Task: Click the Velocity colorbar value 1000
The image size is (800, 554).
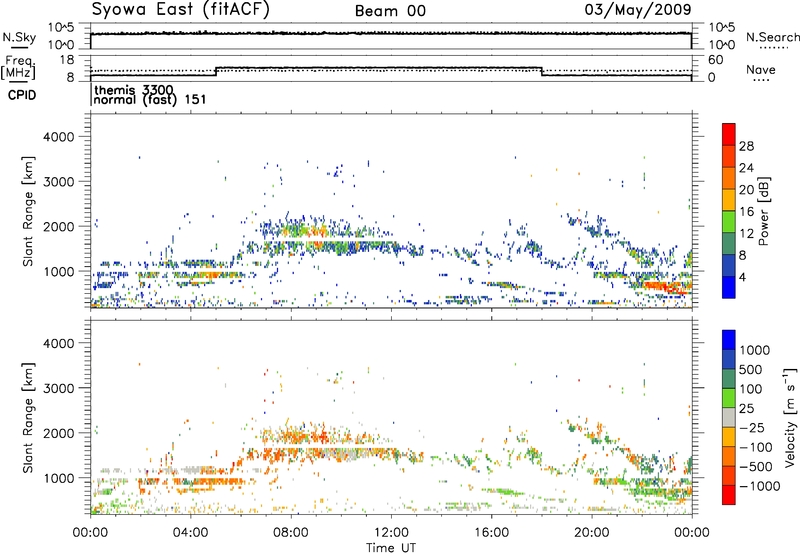Action: click(754, 350)
